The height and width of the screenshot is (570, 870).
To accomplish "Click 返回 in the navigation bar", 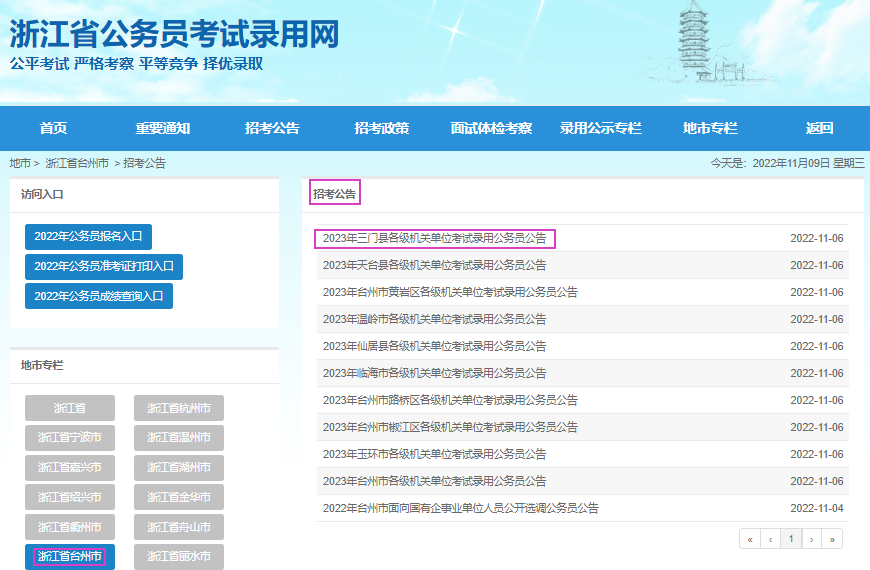I will tap(819, 128).
